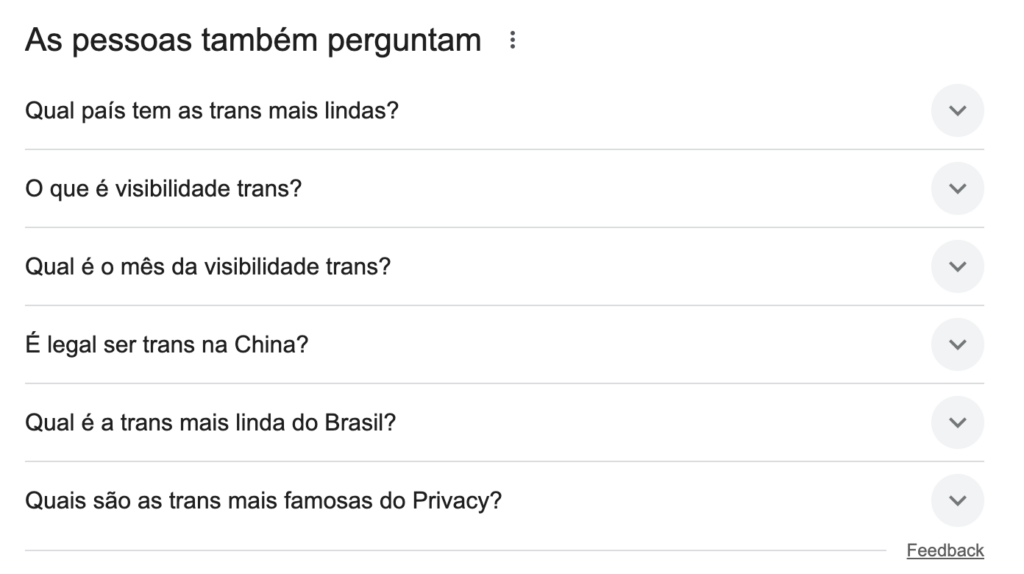This screenshot has height=574, width=1024.
Task: Open the three-dot options menu beside the heading
Action: [513, 41]
